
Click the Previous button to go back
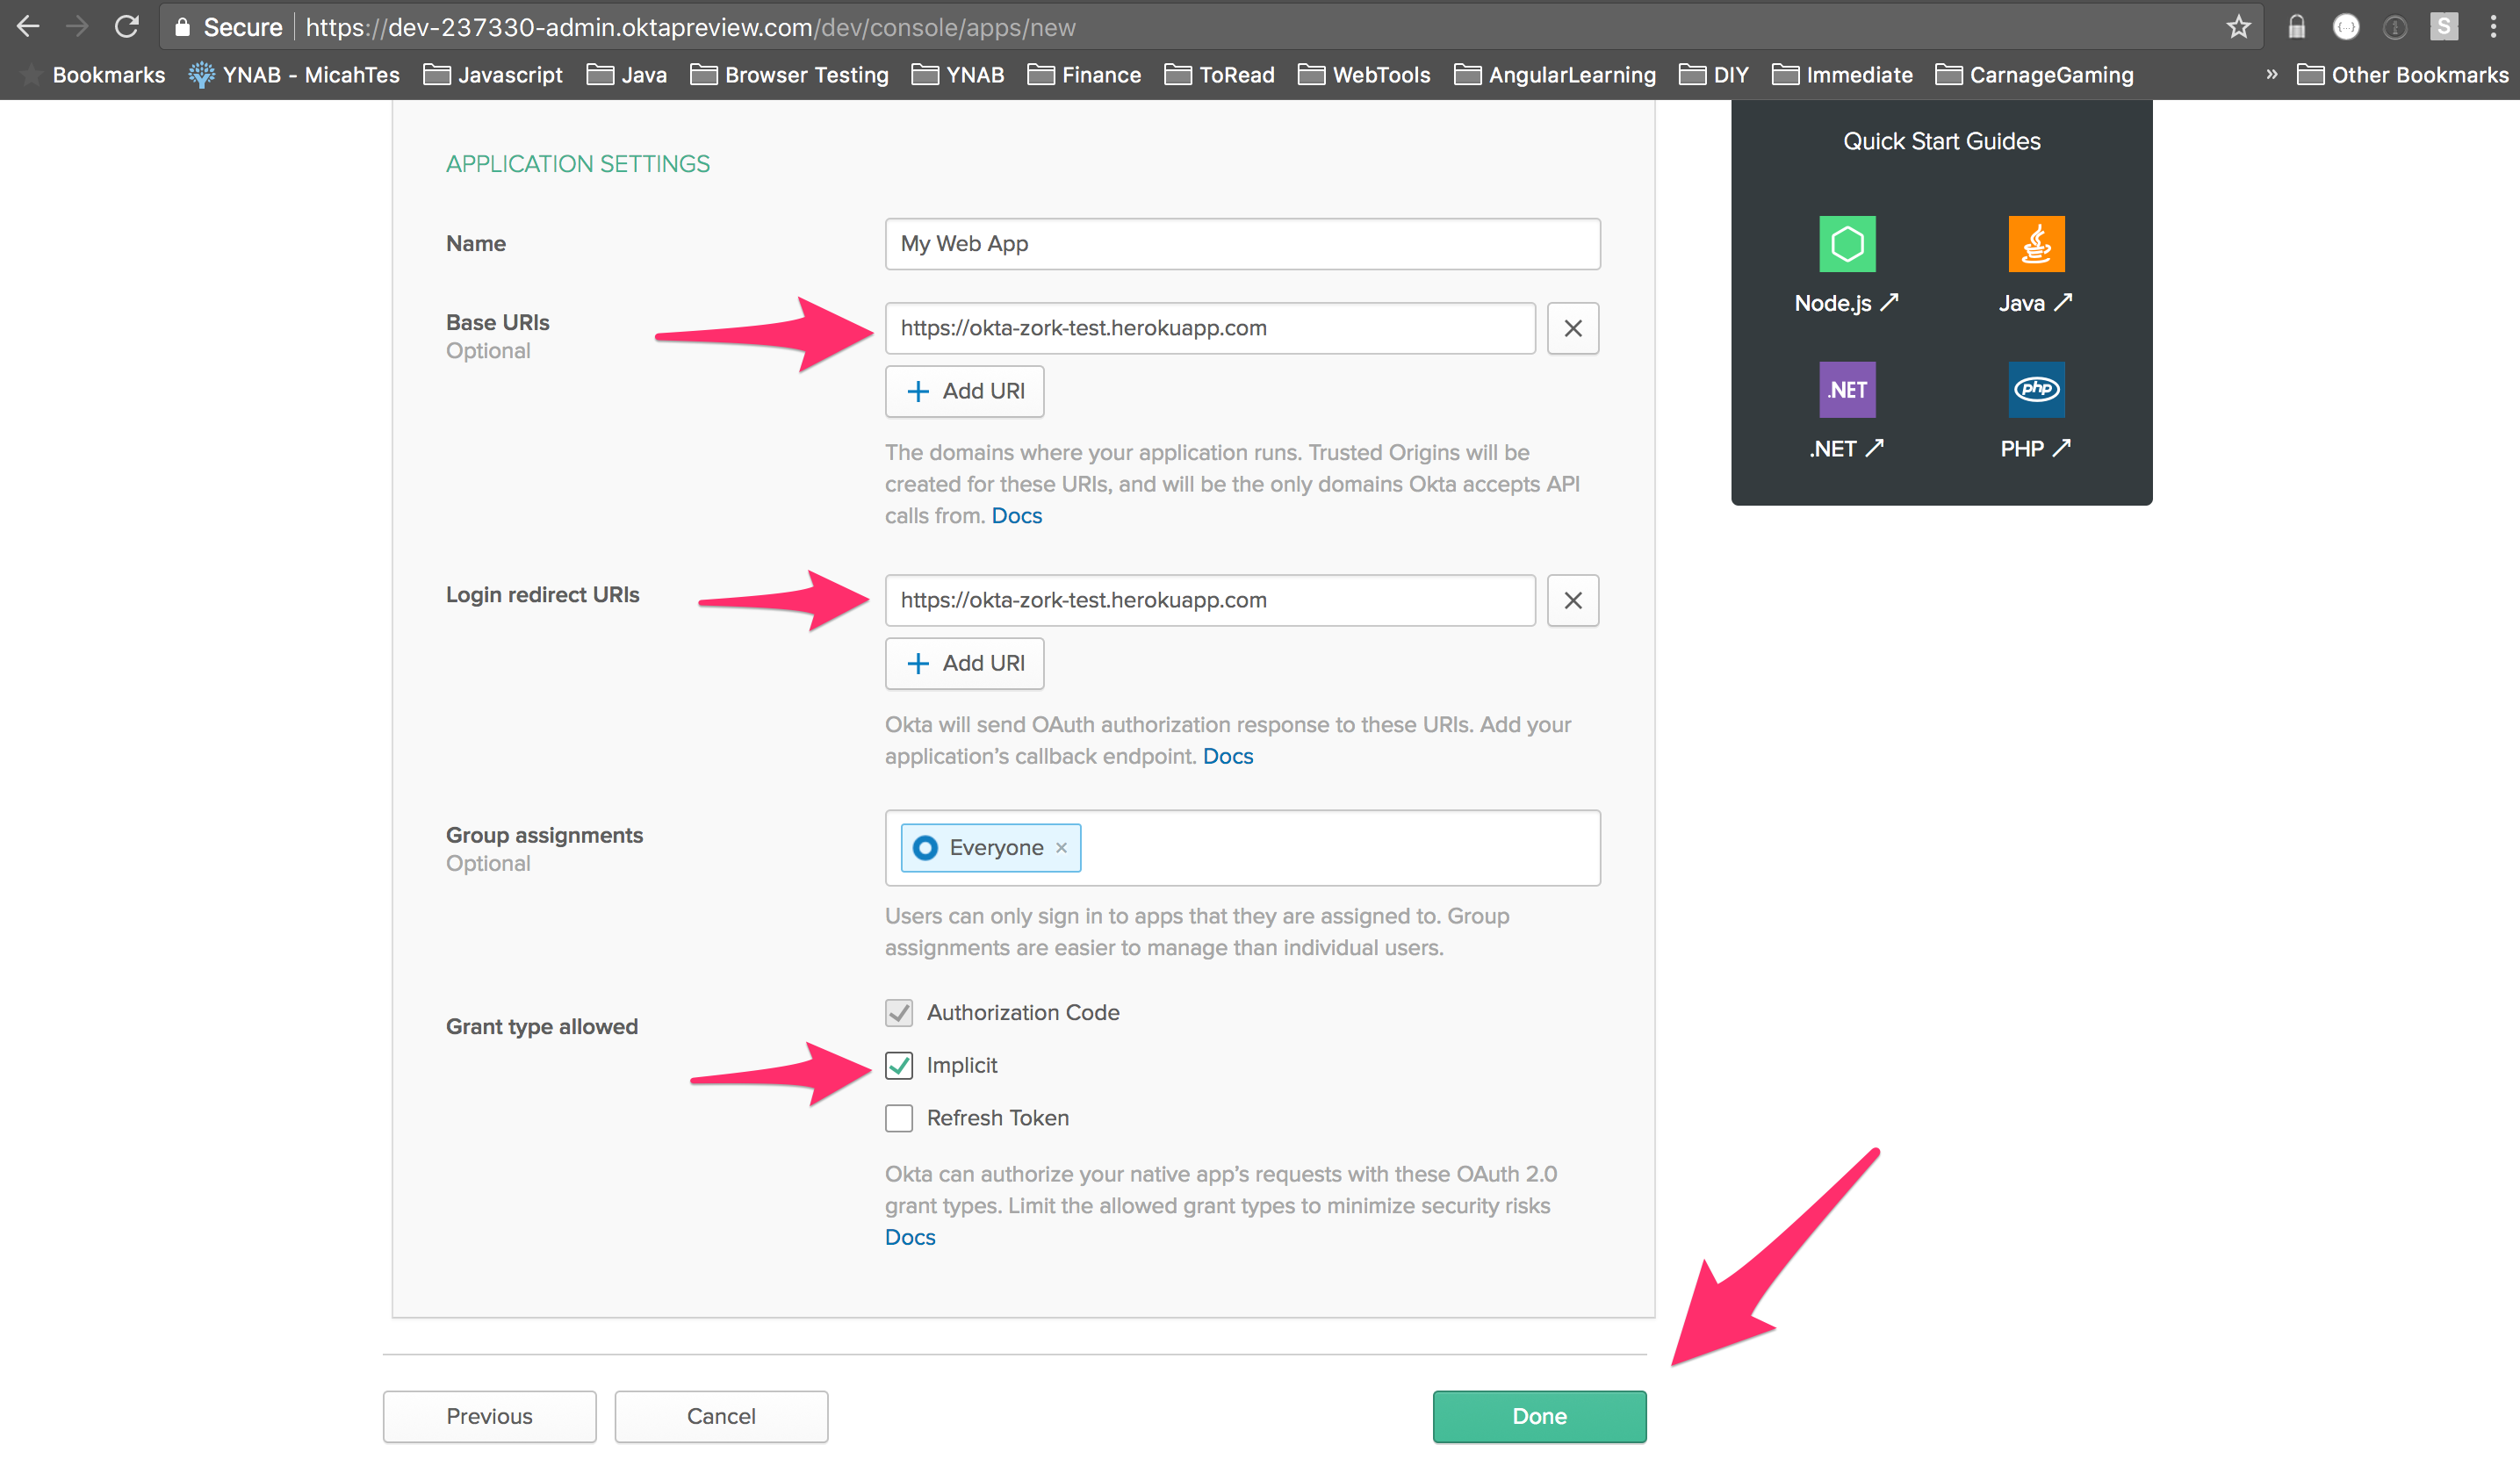click(490, 1416)
